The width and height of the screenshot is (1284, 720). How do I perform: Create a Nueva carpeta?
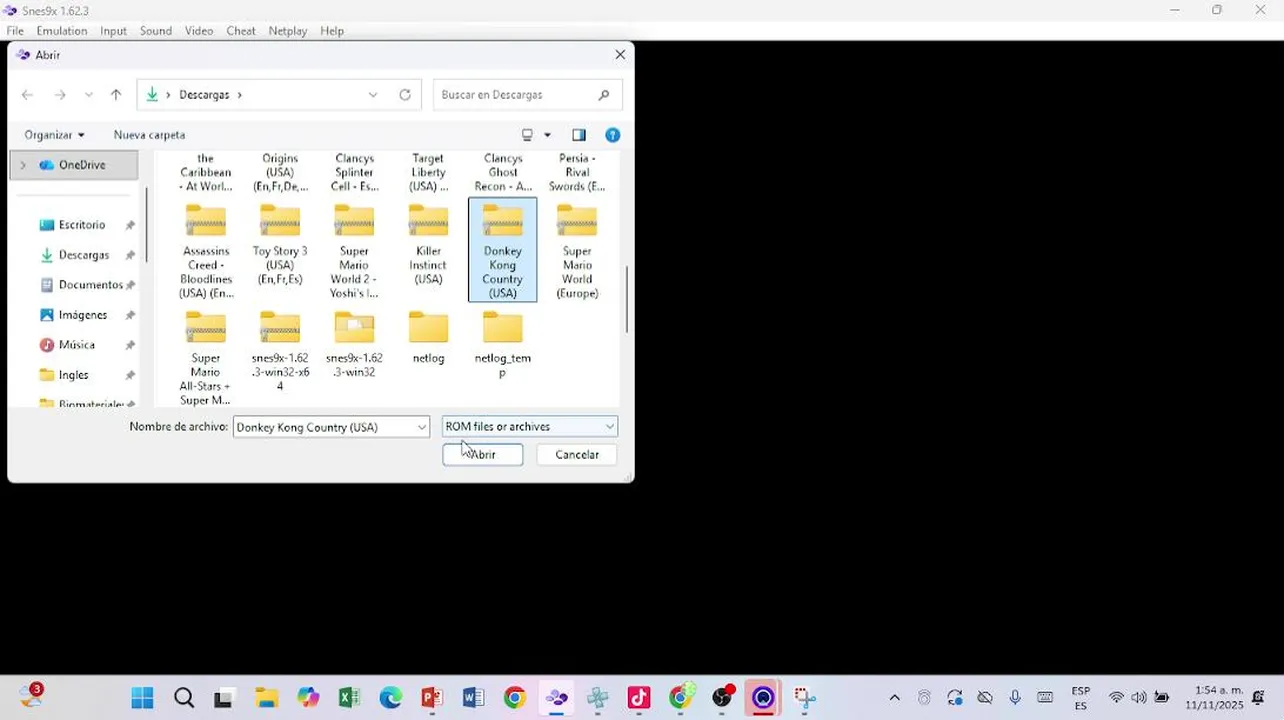[x=149, y=135]
